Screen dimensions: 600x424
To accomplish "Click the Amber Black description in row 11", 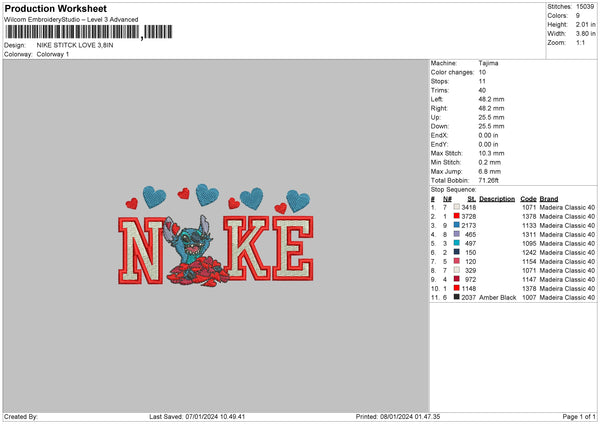I will point(497,297).
